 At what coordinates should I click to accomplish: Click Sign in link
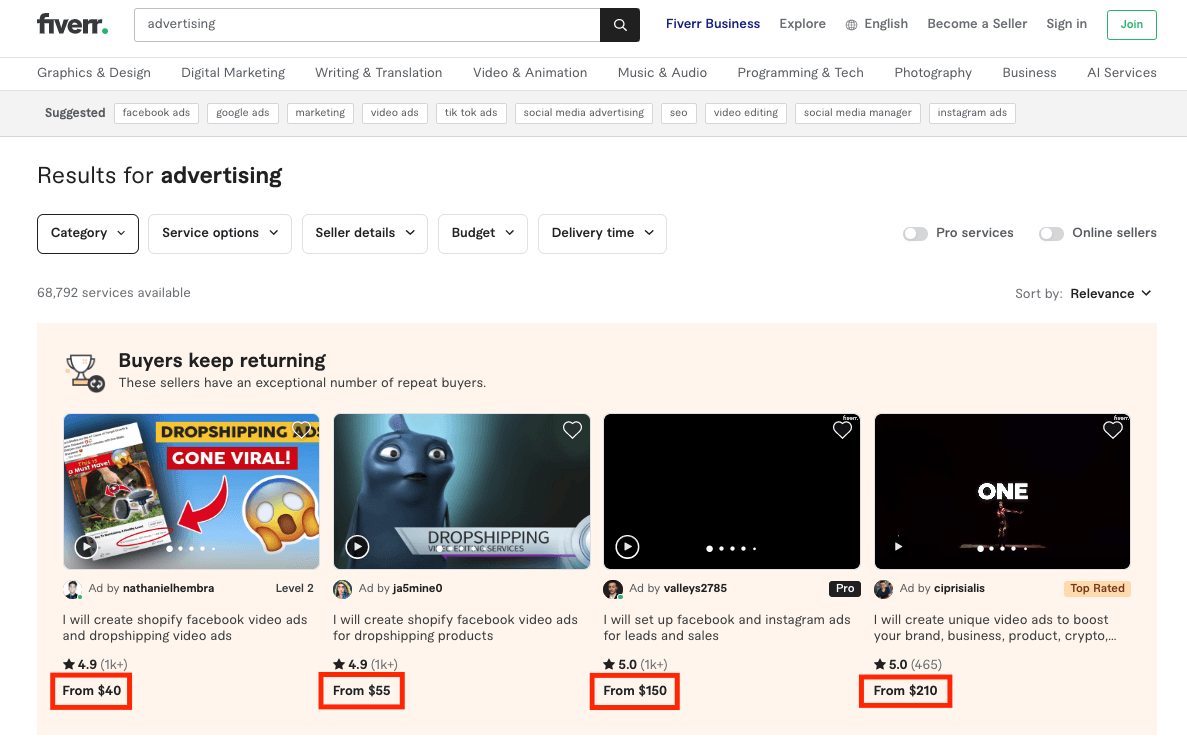(x=1067, y=24)
